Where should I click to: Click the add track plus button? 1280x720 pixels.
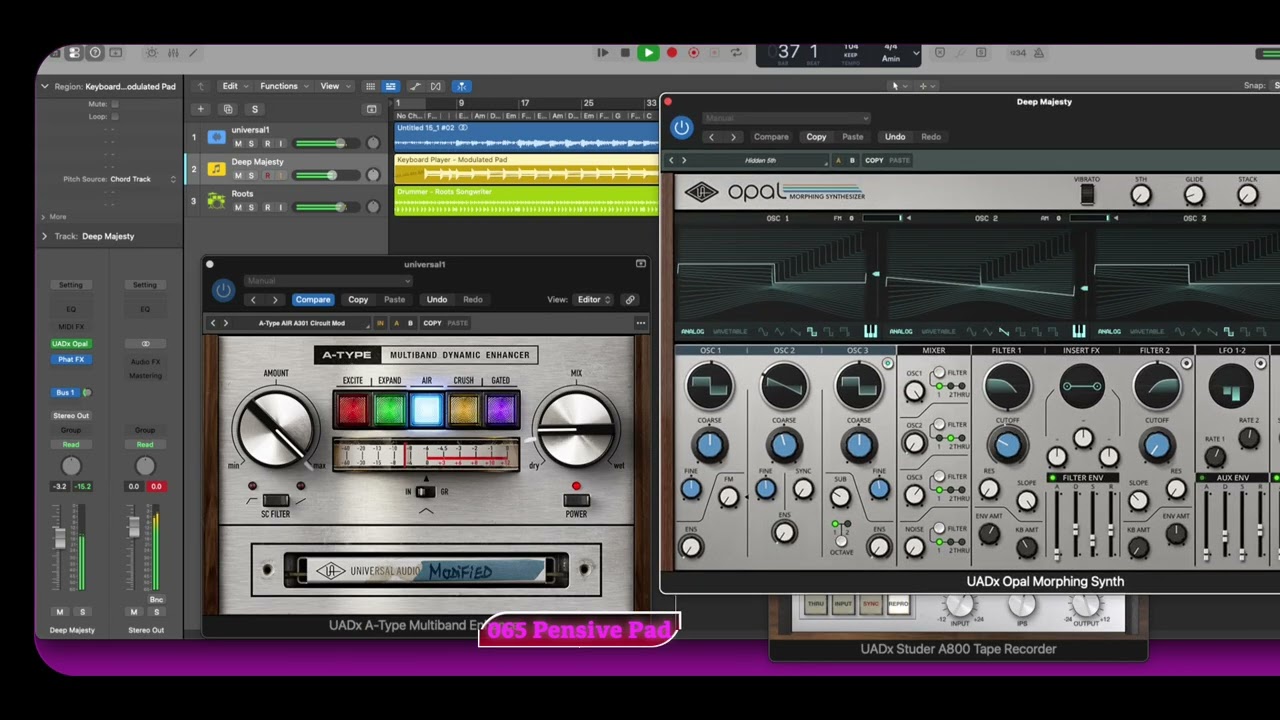(200, 109)
